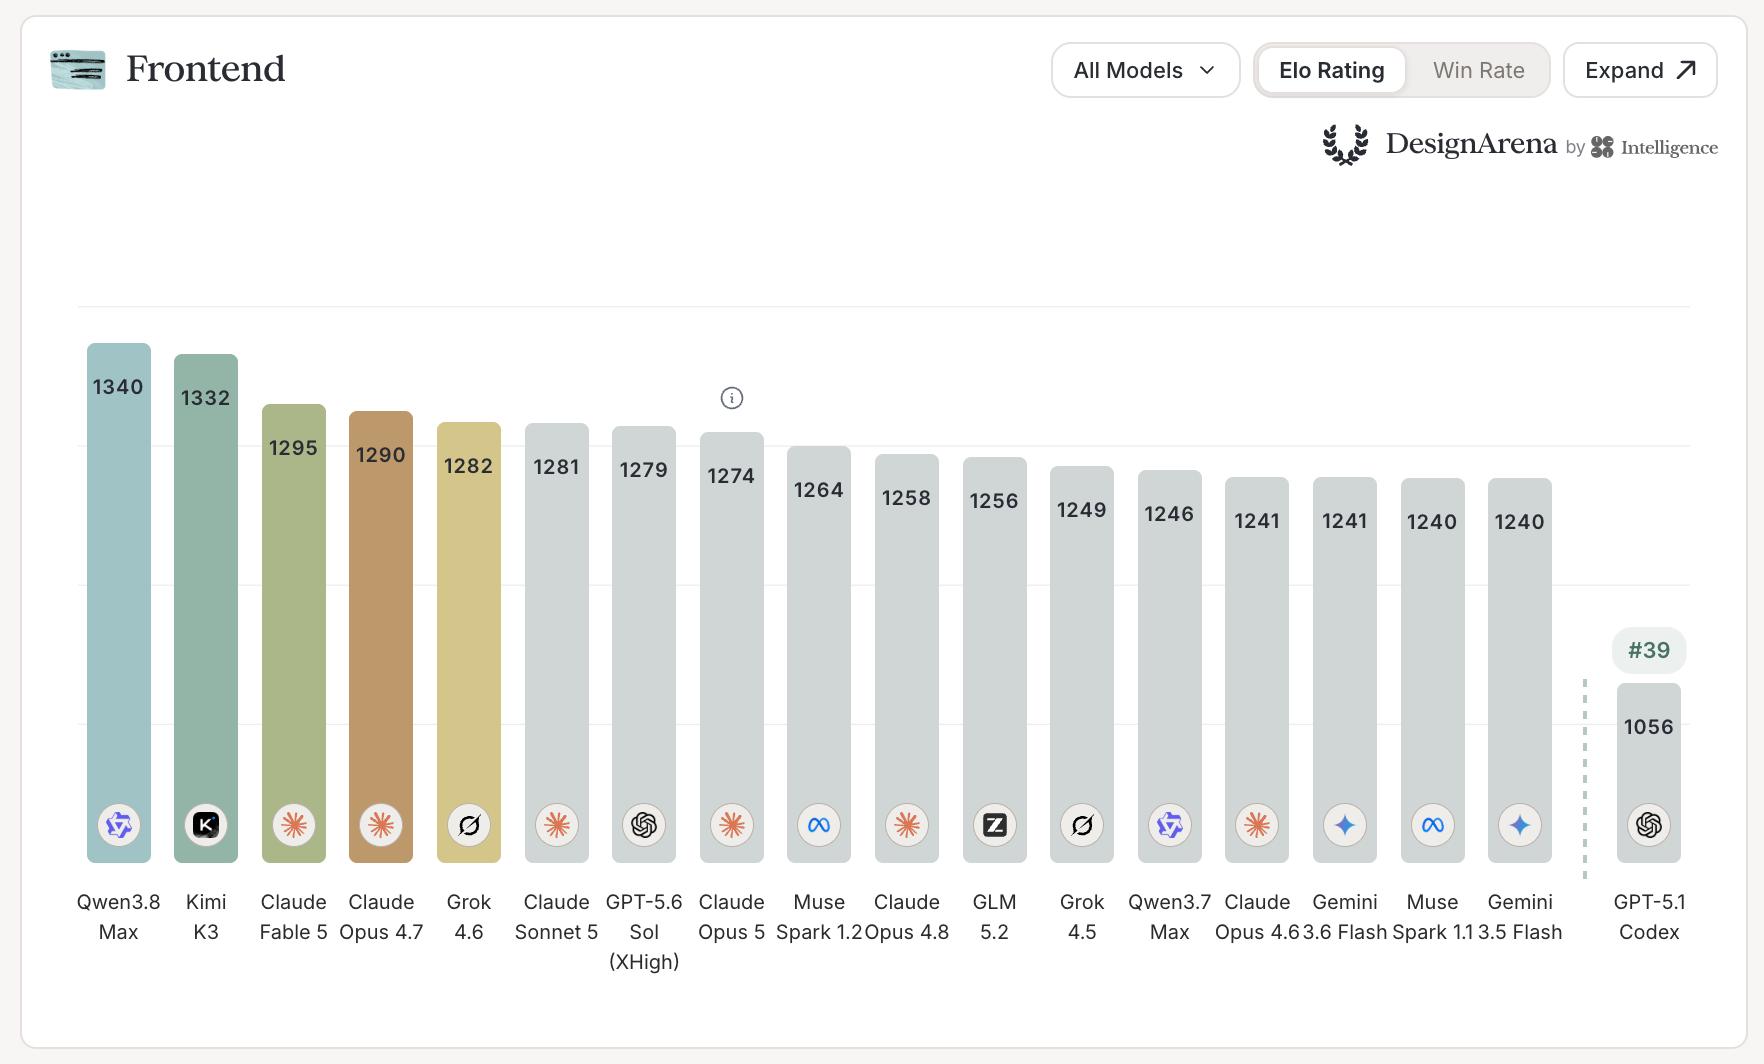
Task: Click the 1279 Elo value
Action: 644,470
